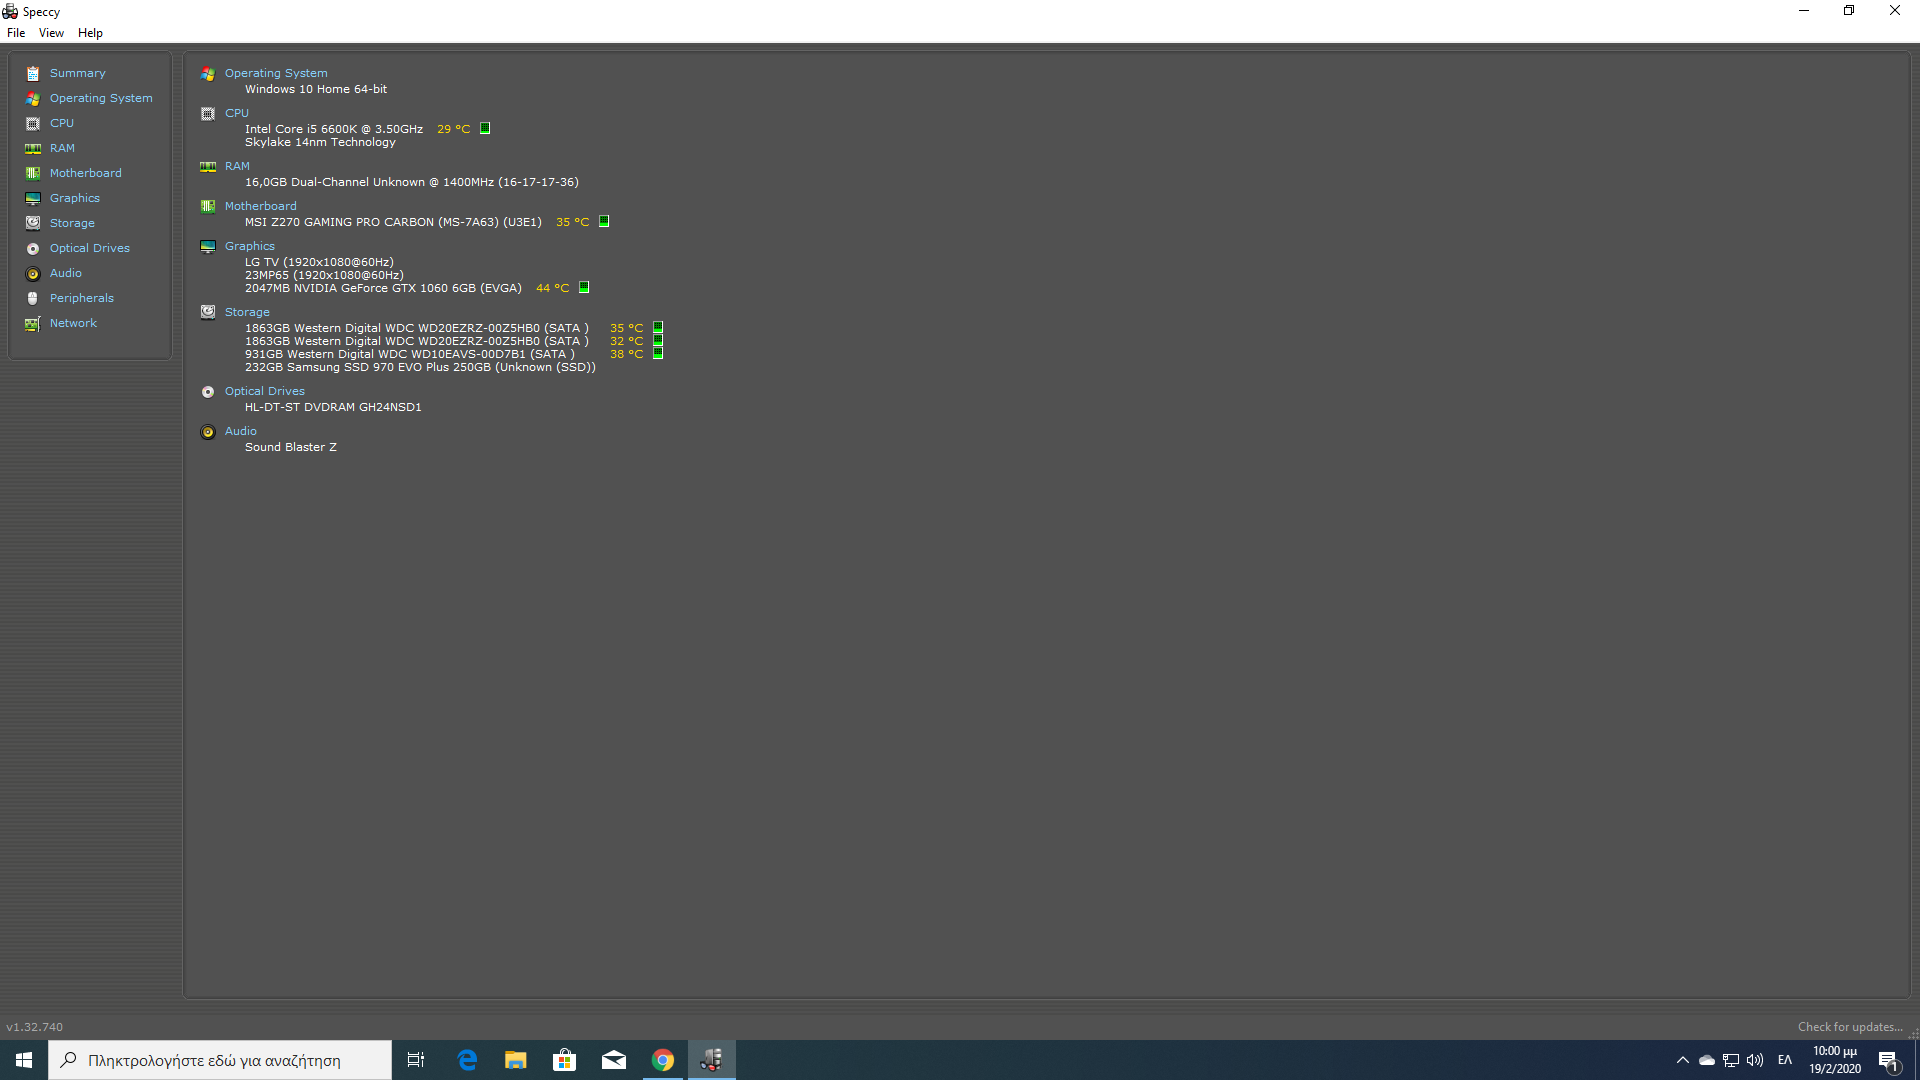This screenshot has height=1080, width=1920.
Task: Click Check for updates link
Action: pyautogui.click(x=1850, y=1027)
